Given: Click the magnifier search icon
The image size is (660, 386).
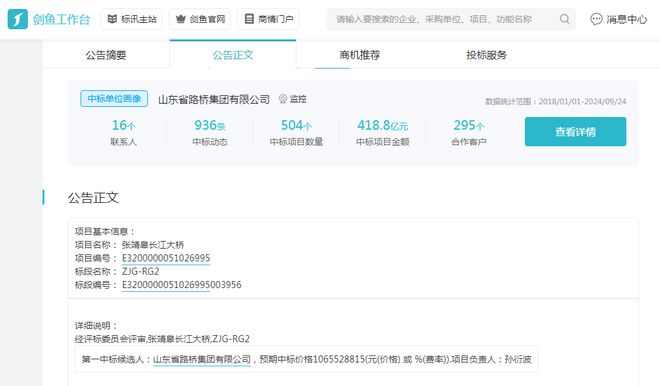Looking at the screenshot, I should pyautogui.click(x=565, y=19).
